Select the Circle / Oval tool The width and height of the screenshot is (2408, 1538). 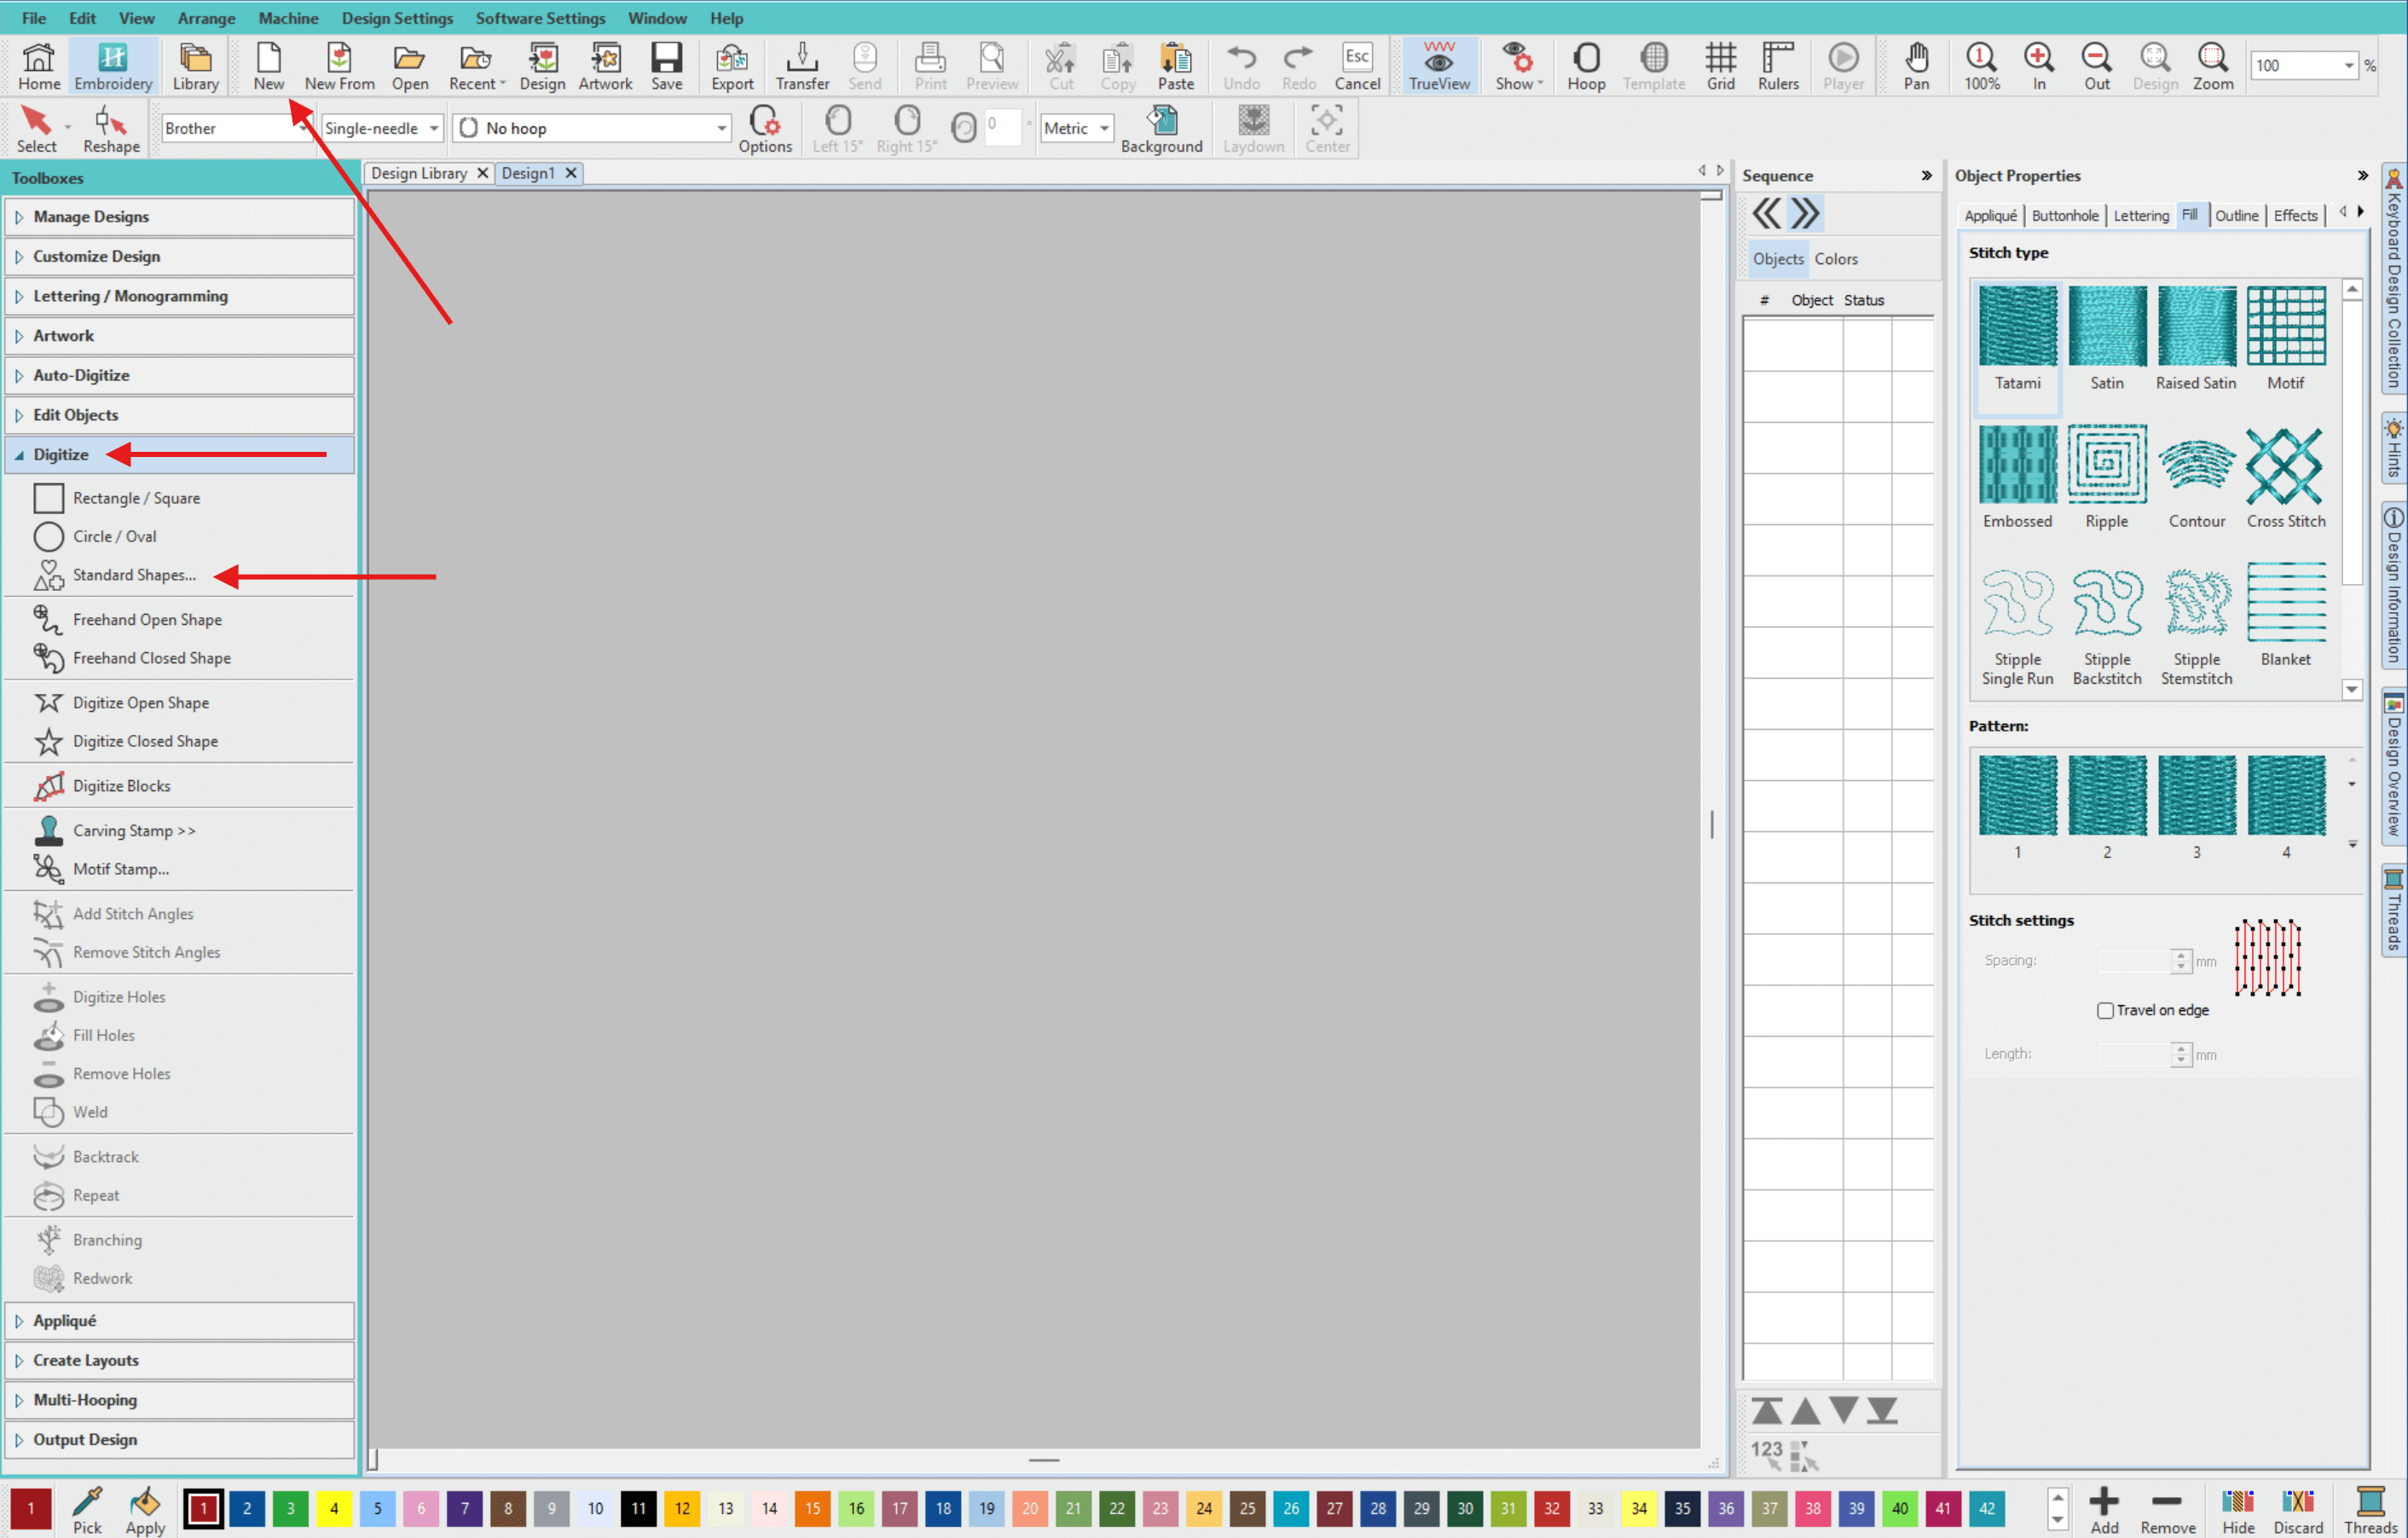114,536
